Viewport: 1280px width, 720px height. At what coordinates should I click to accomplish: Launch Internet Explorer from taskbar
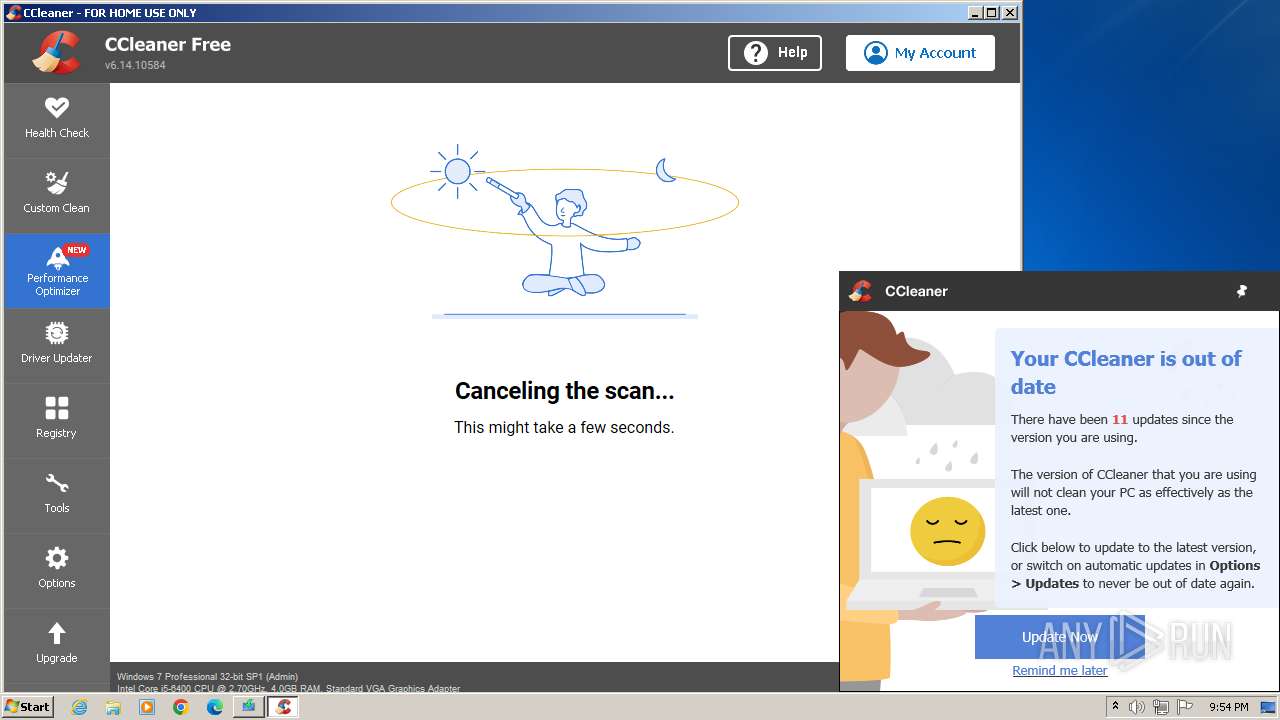pos(79,707)
